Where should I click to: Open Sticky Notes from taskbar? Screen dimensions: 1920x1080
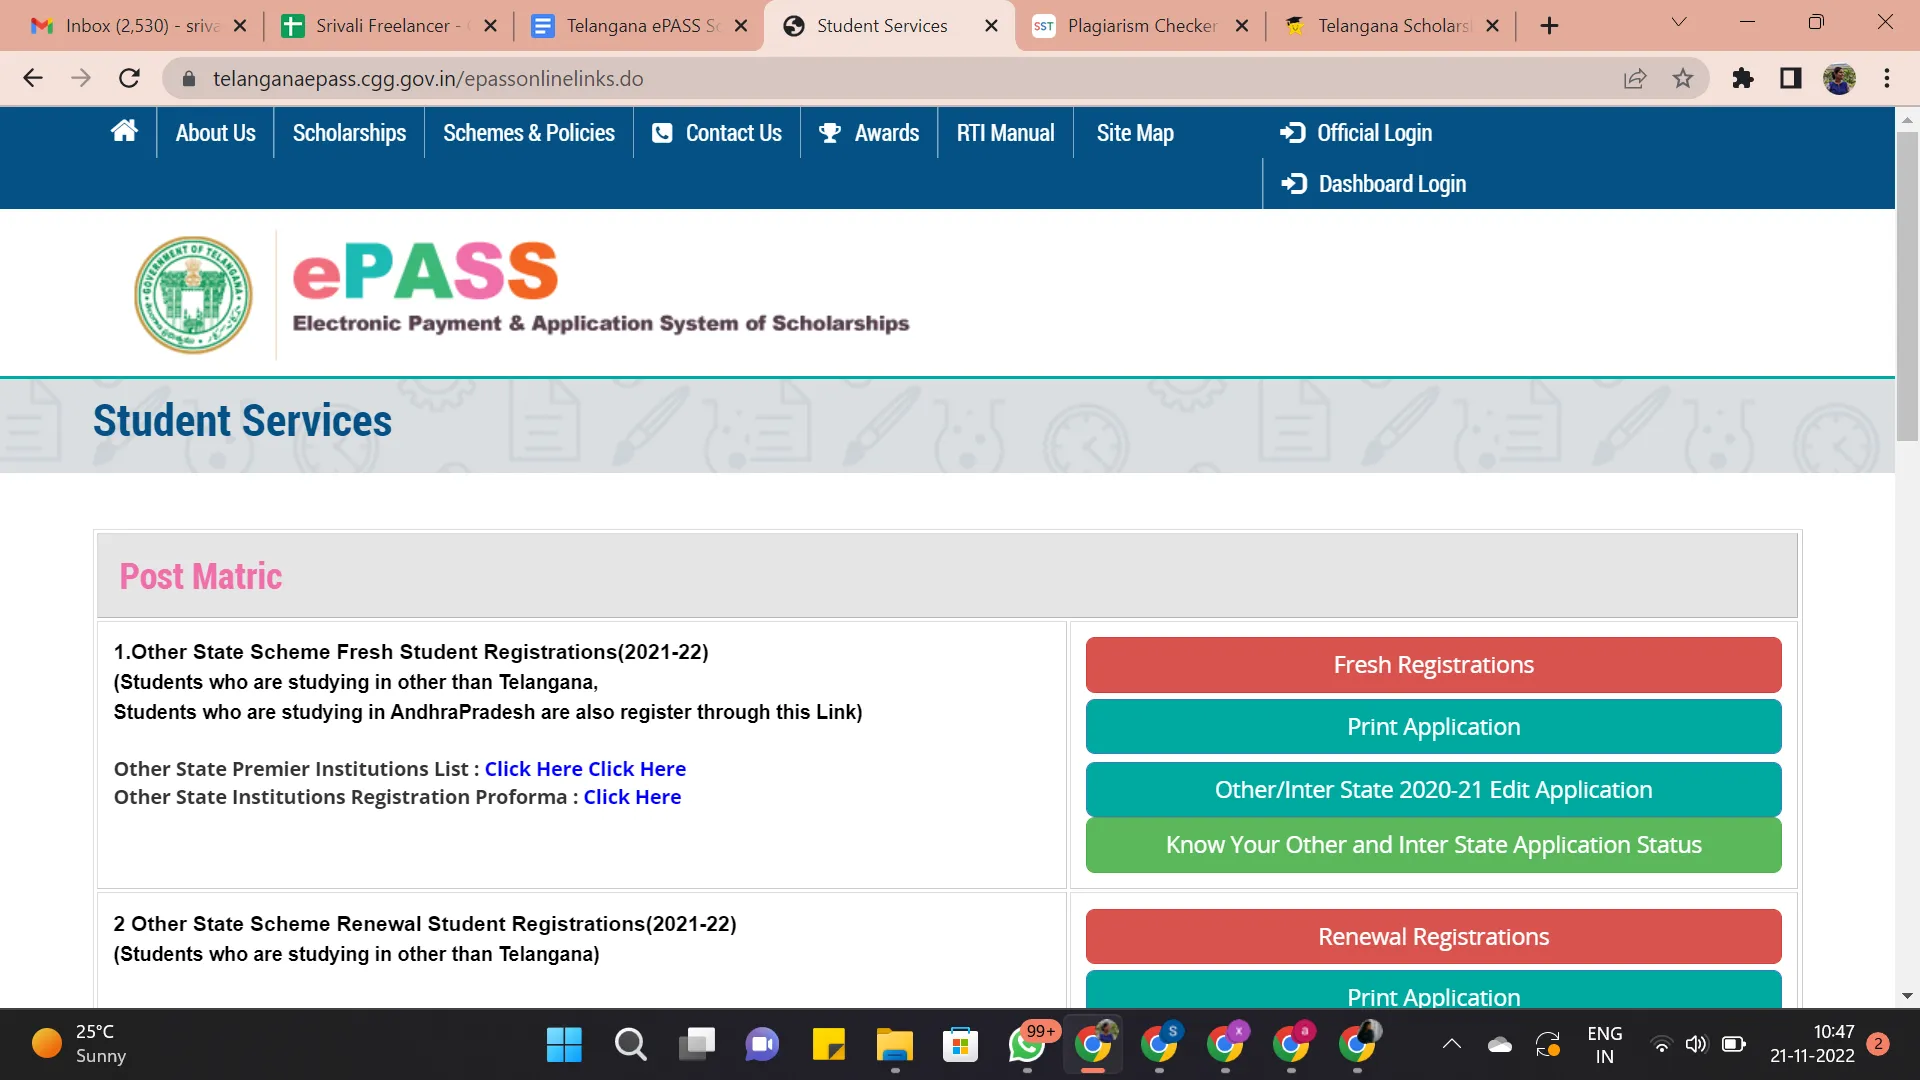[828, 1045]
